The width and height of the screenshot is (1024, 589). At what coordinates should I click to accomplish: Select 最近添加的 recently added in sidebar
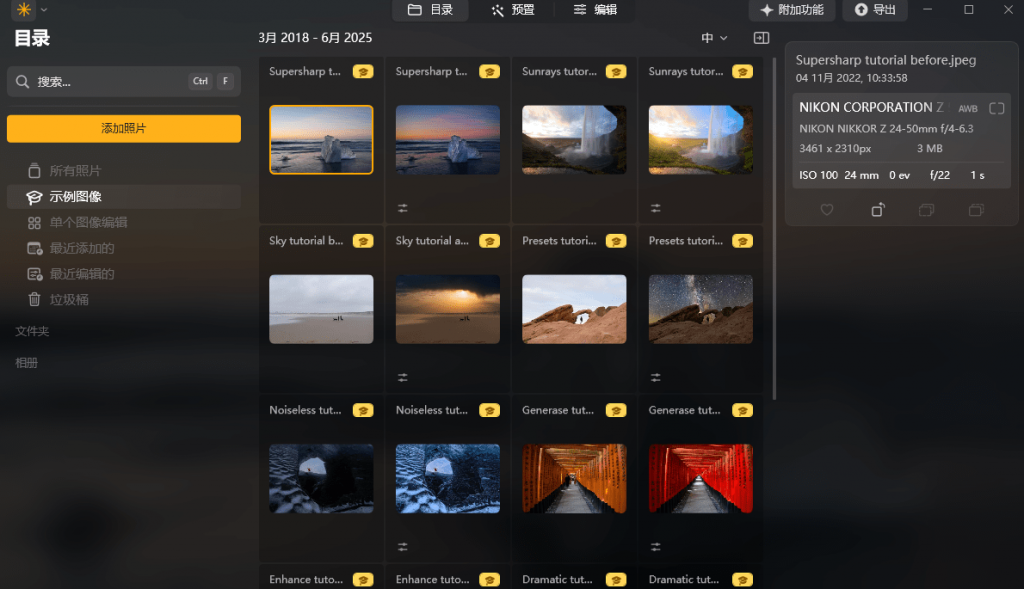pos(81,248)
